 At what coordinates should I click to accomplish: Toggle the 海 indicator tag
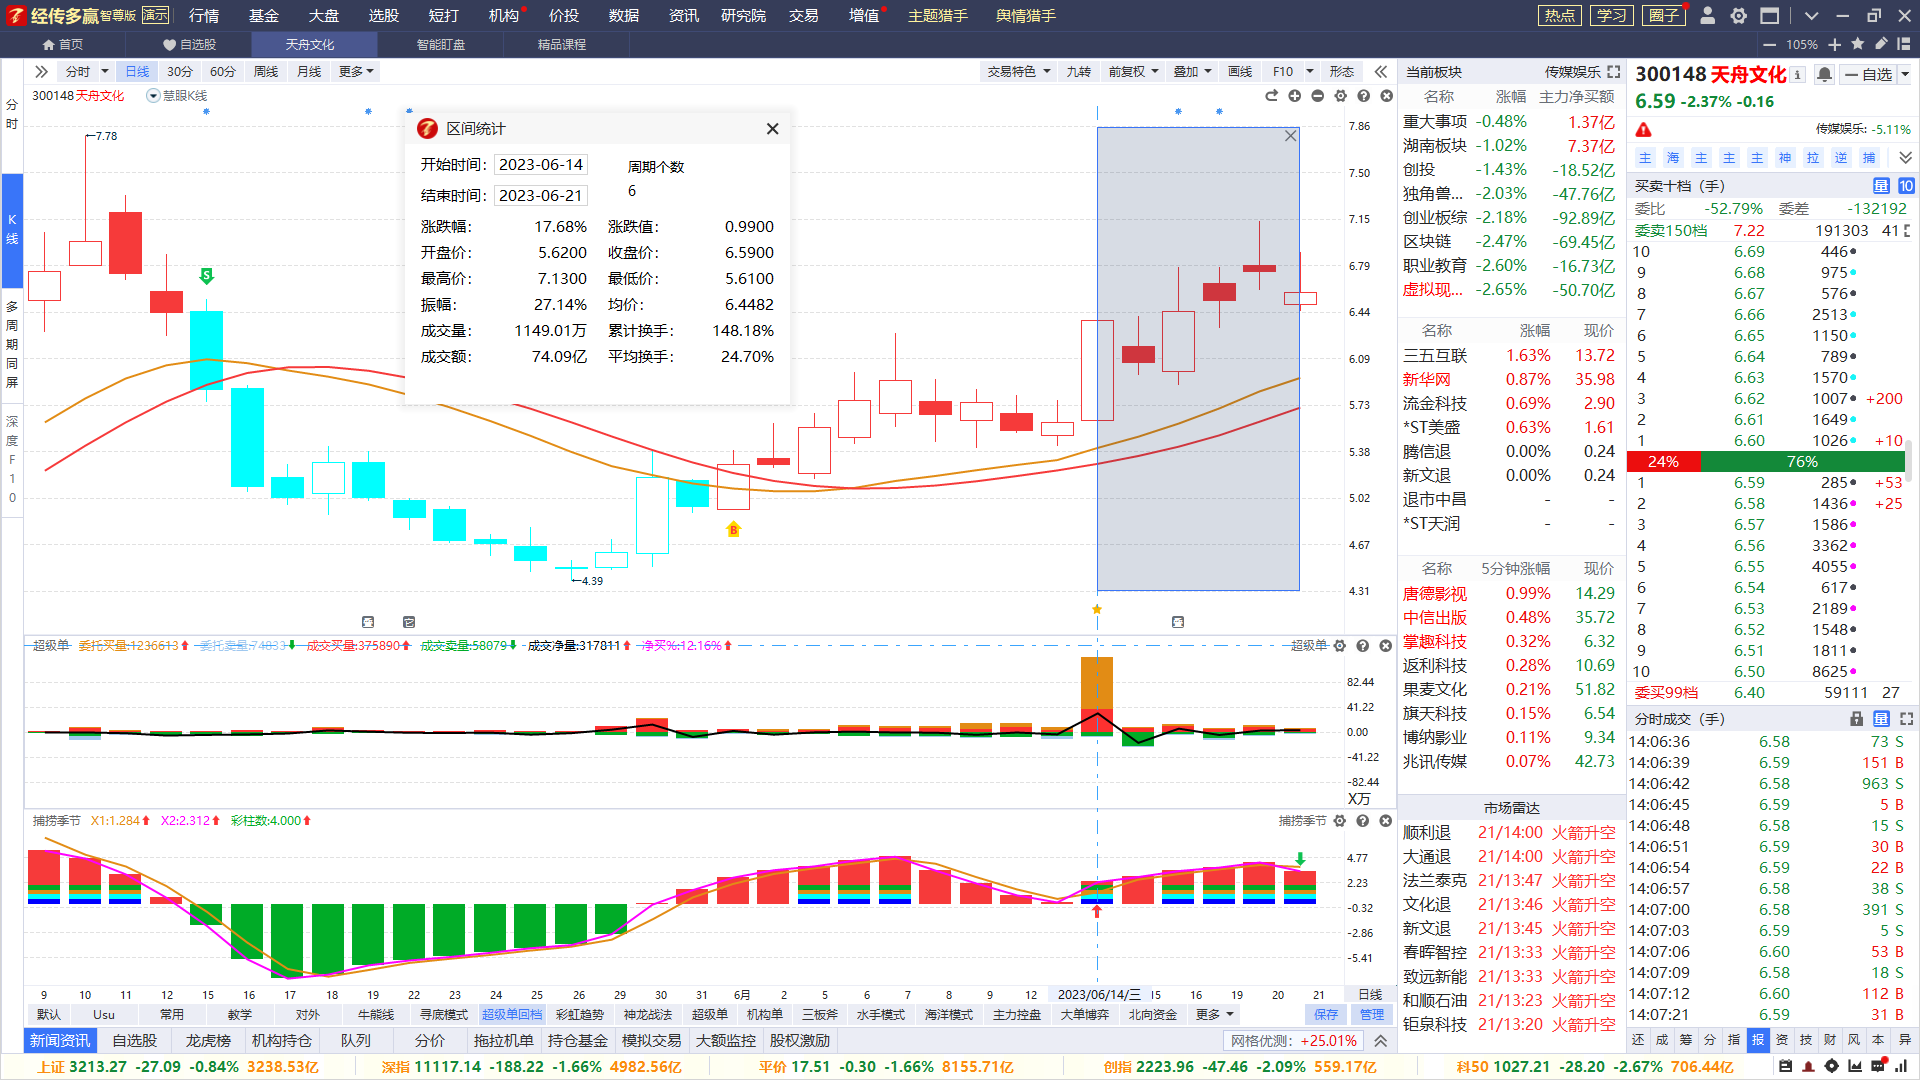pyautogui.click(x=1673, y=158)
